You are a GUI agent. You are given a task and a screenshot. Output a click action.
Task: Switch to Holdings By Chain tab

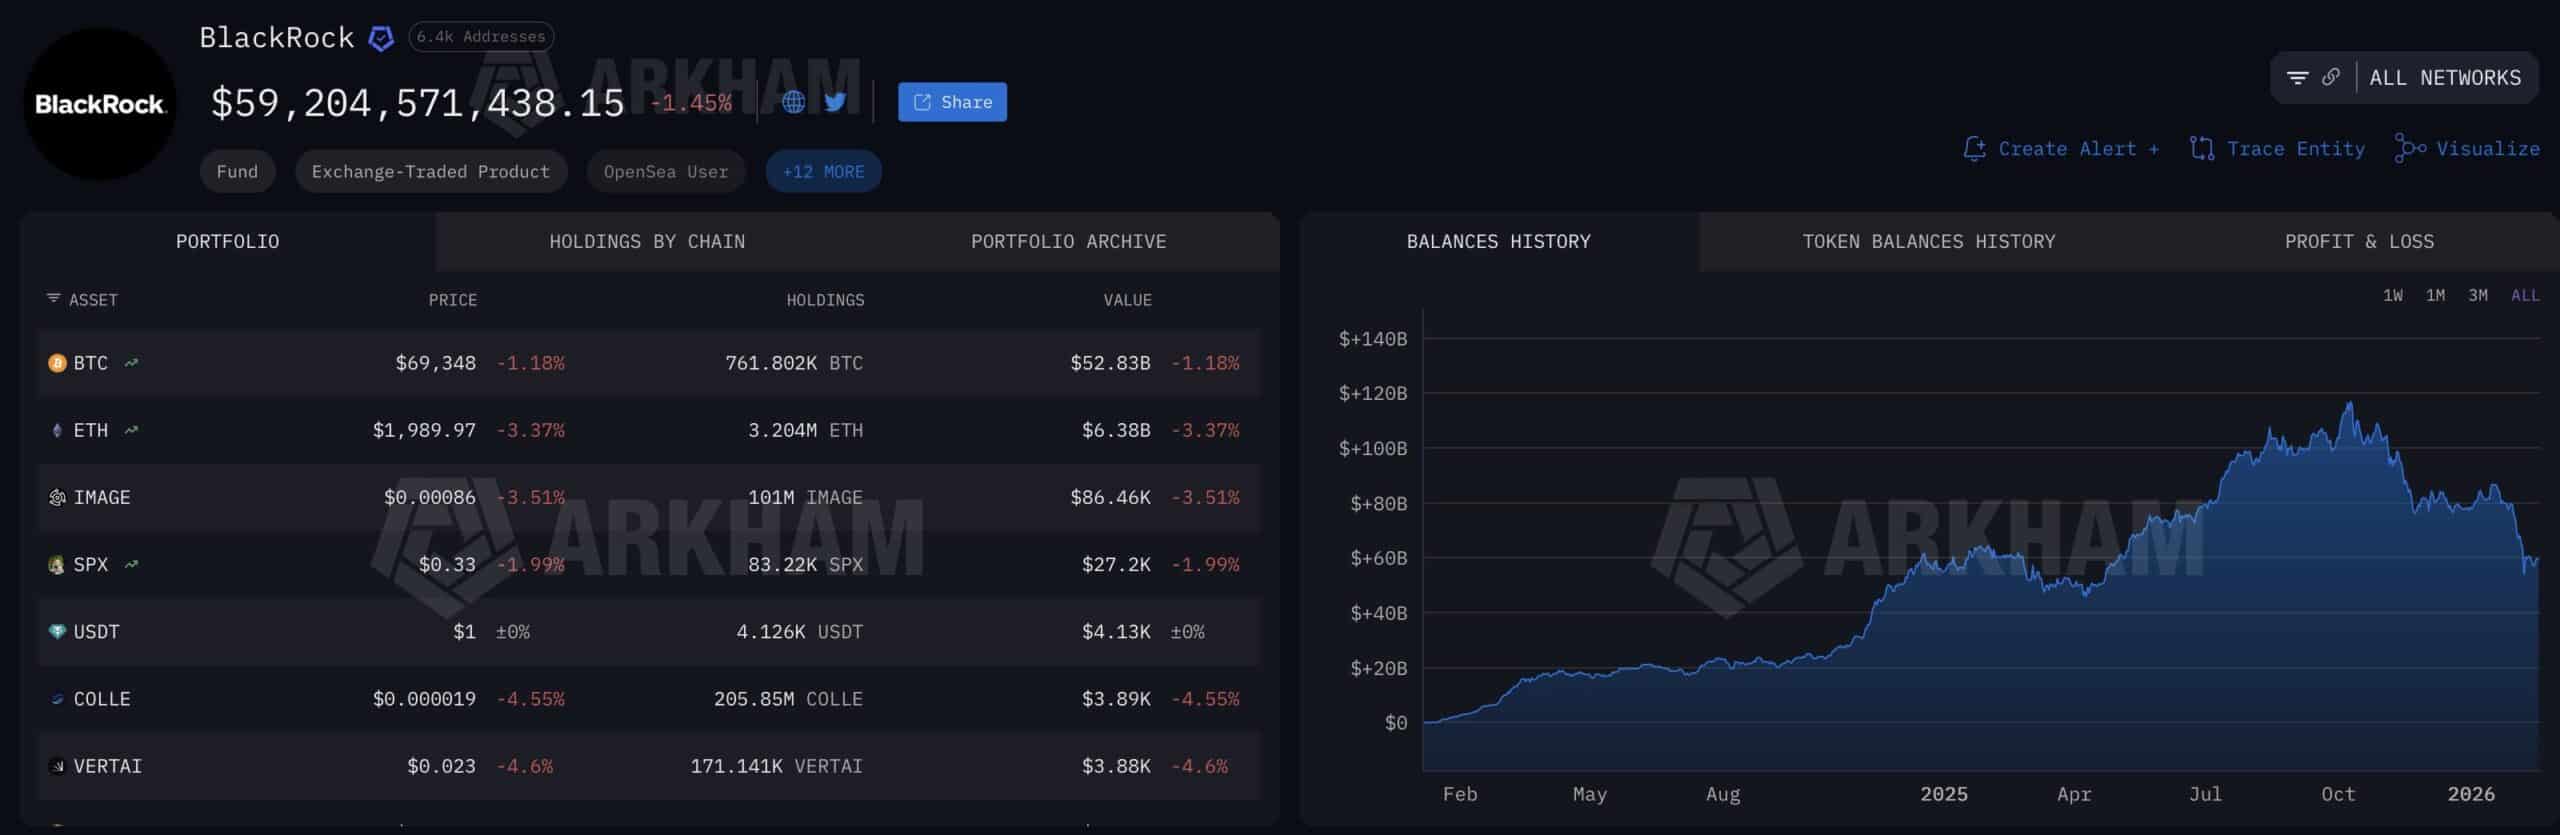647,242
